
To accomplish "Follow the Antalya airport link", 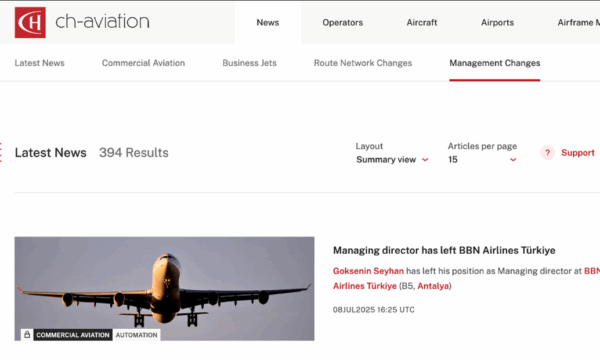I will pyautogui.click(x=433, y=286).
